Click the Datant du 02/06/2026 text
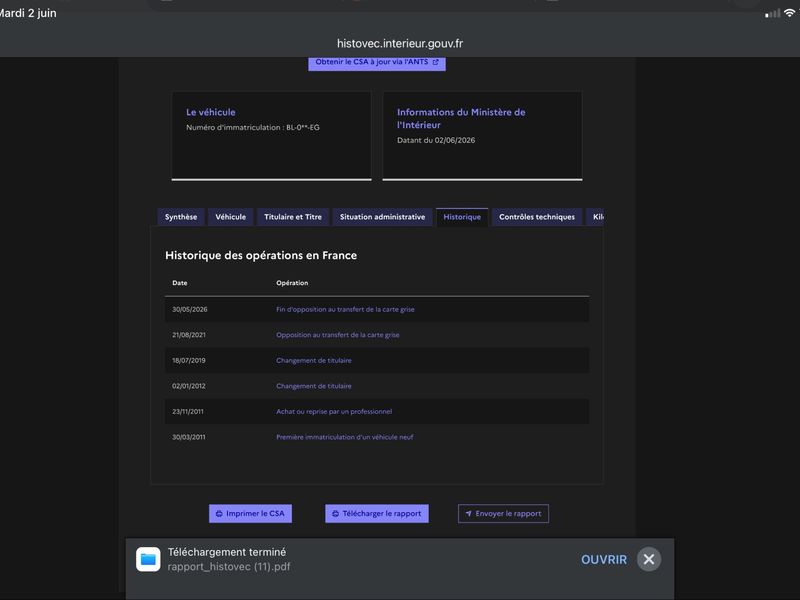800x600 pixels. point(436,140)
